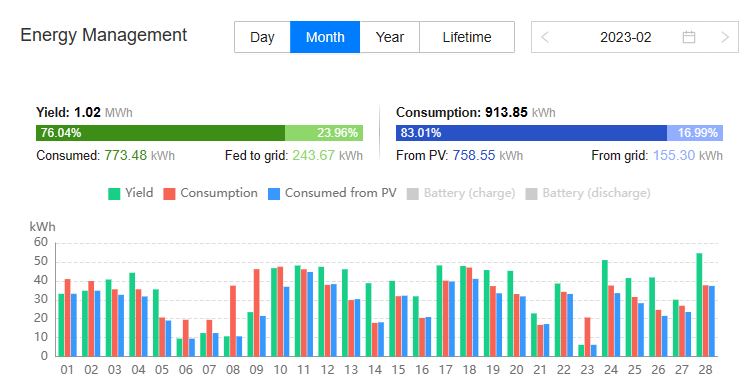The width and height of the screenshot is (751, 377).
Task: Select the green yield bar for day 28
Action: [699, 305]
